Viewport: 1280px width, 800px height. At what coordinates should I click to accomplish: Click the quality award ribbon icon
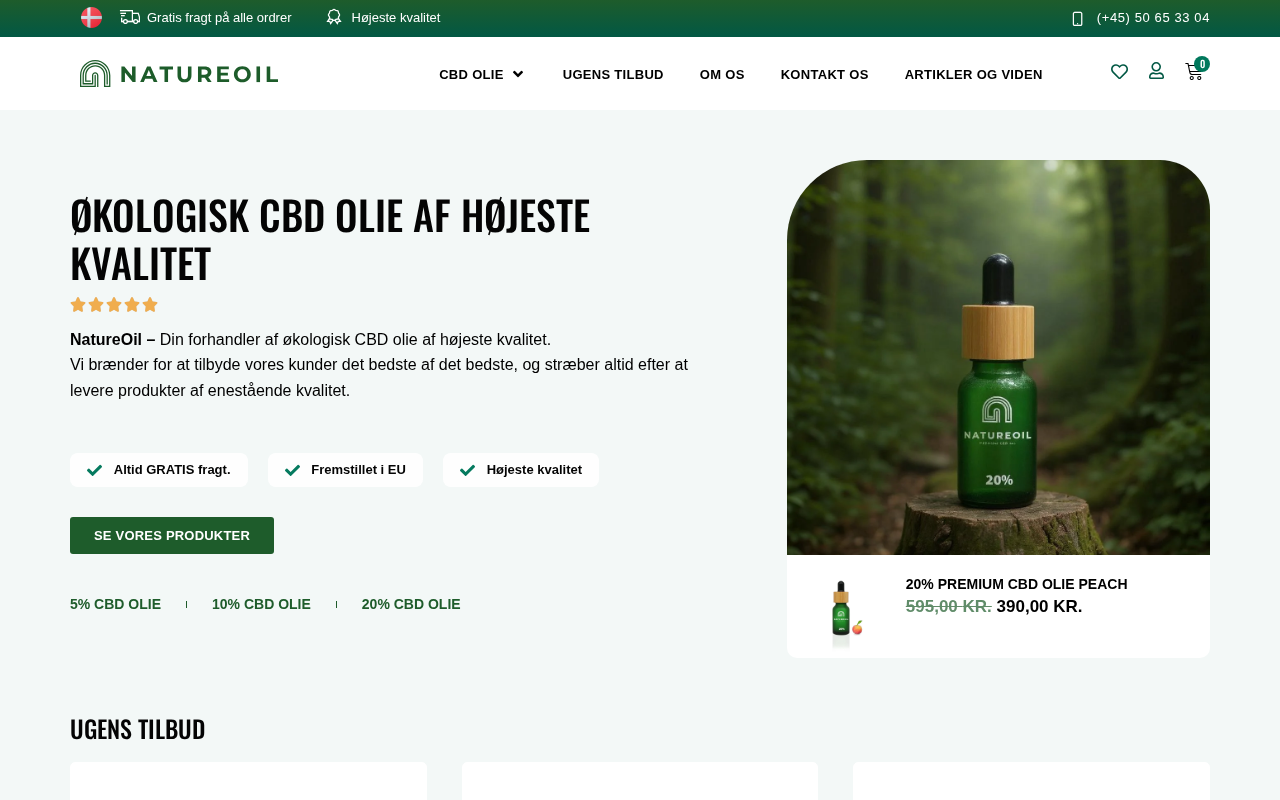334,17
